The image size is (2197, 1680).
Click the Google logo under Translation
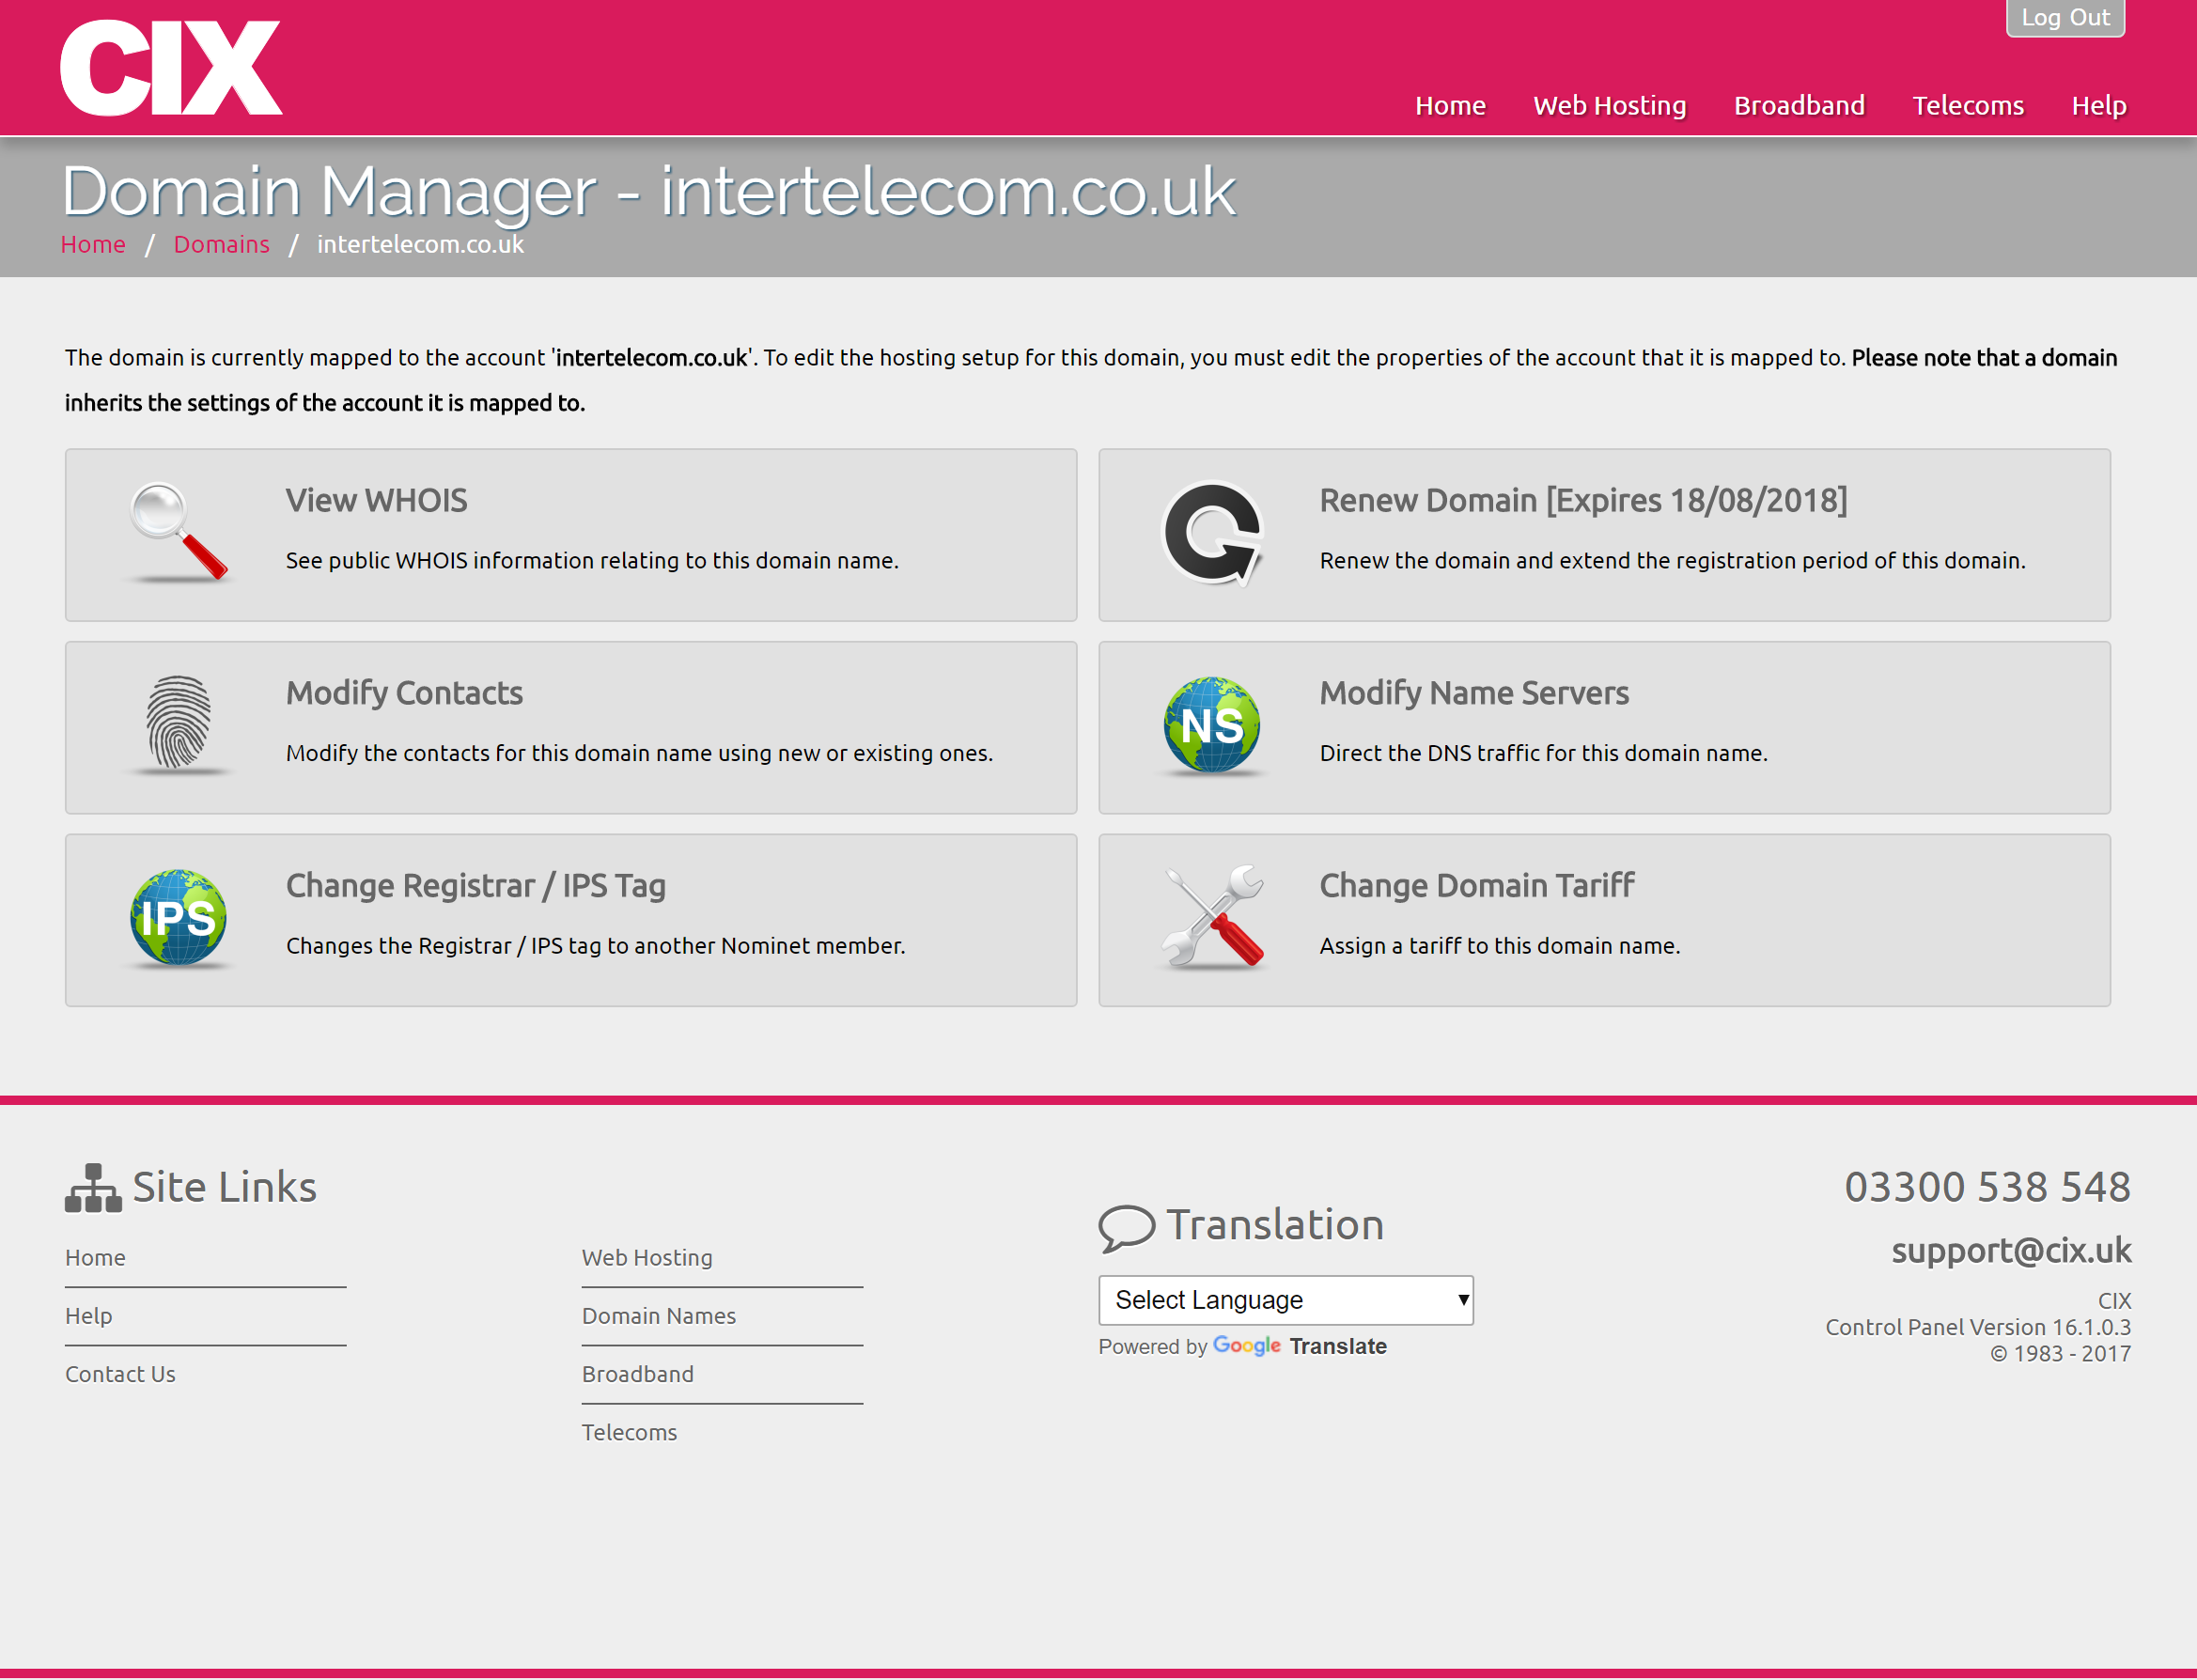coord(1246,1346)
